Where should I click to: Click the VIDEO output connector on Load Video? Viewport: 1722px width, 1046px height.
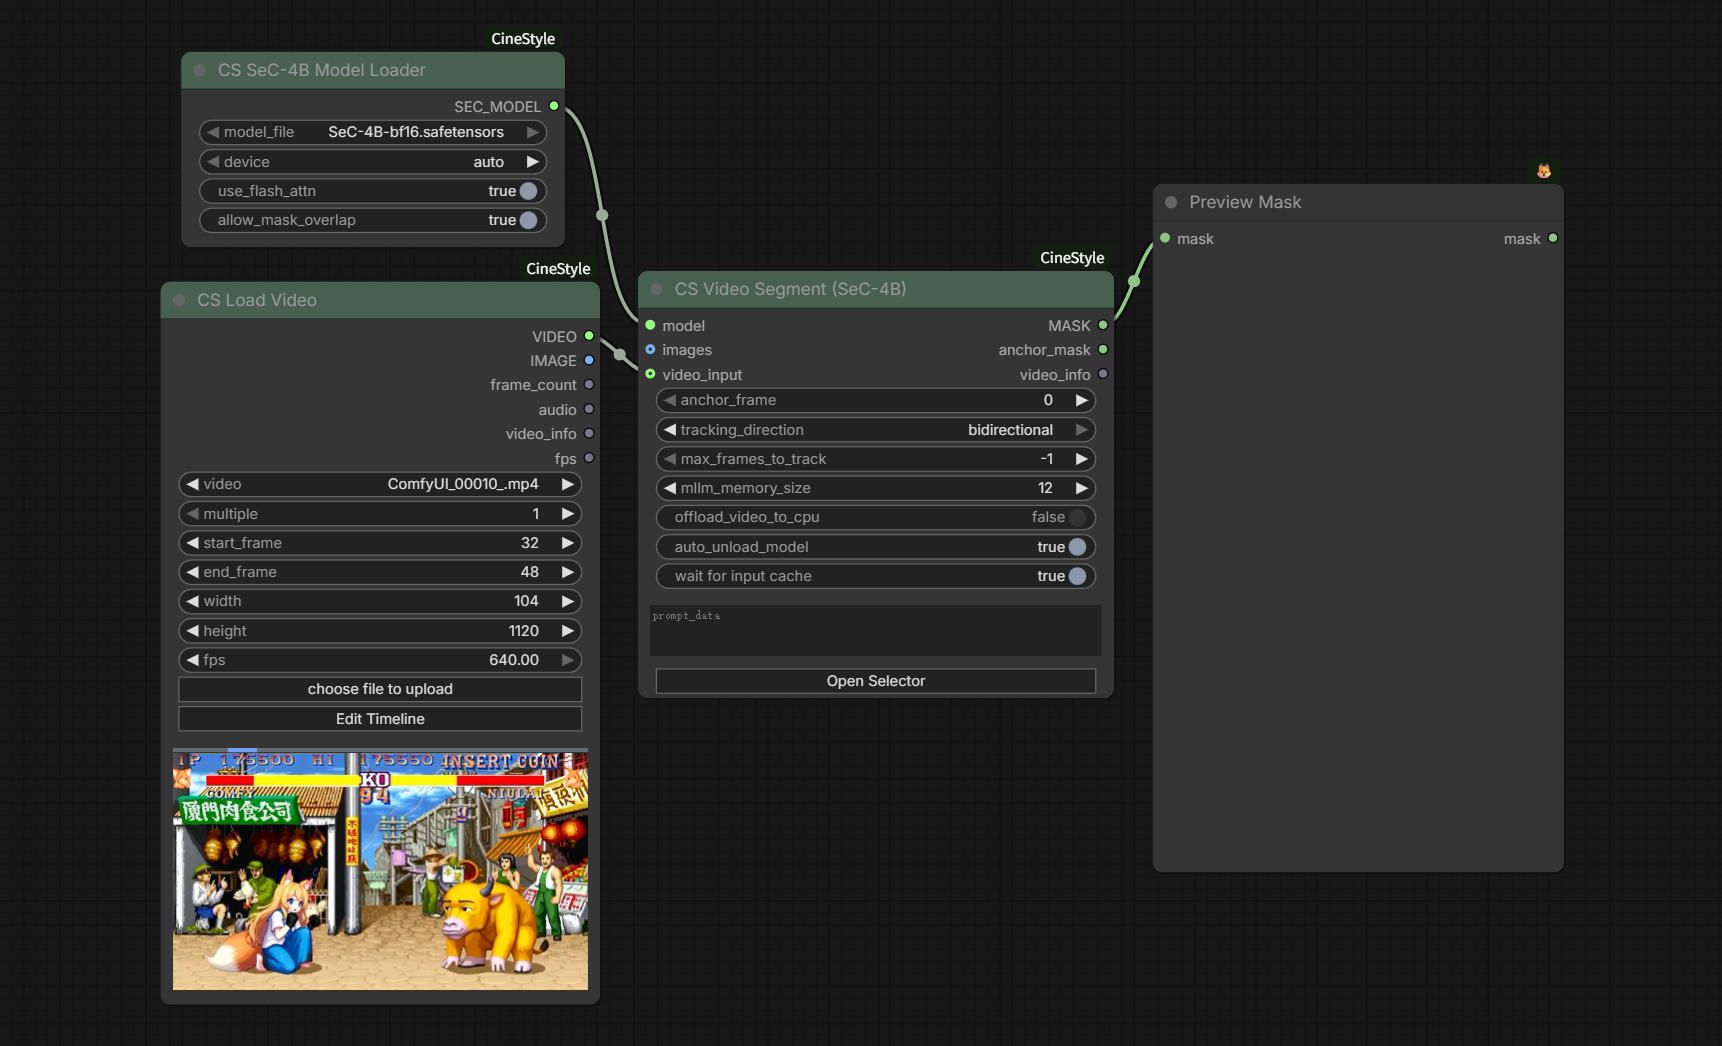pos(589,336)
